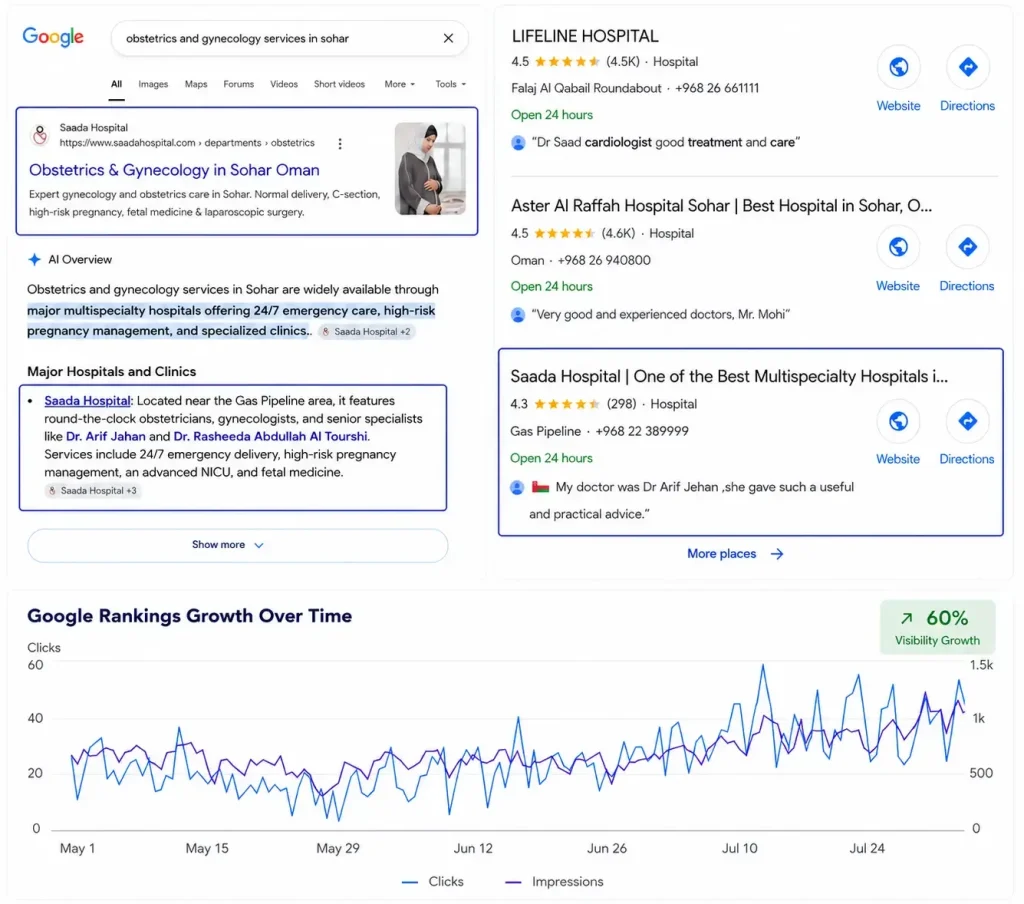Click Lifeline phone number +968 26 661111
This screenshot has width=1024, height=904.
(716, 88)
